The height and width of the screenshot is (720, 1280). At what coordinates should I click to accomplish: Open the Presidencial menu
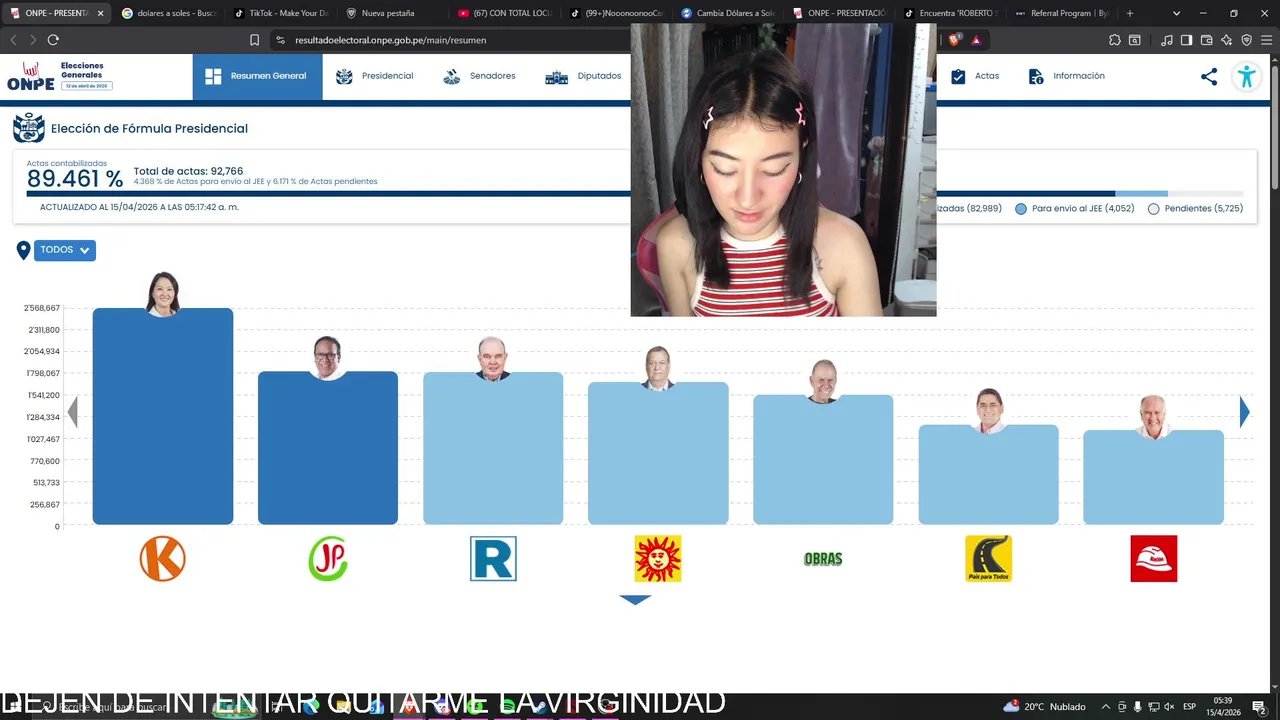pos(374,76)
